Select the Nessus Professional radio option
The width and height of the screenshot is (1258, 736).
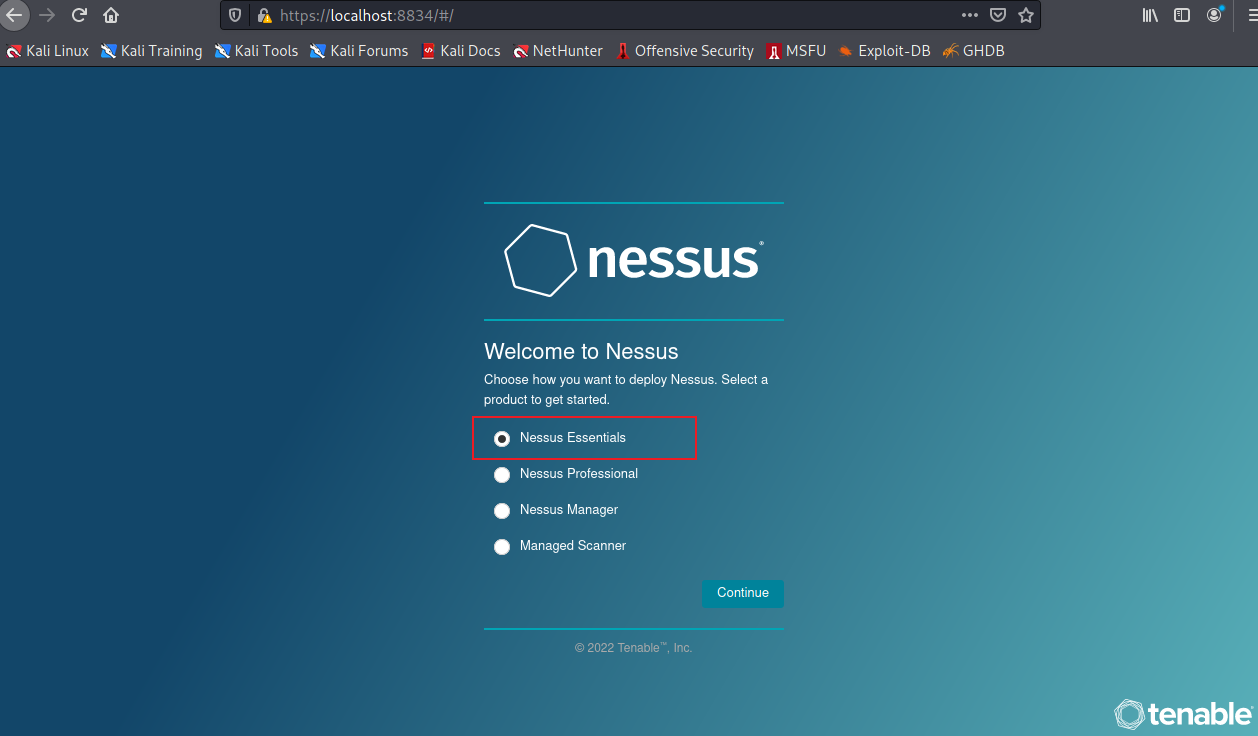coord(502,474)
